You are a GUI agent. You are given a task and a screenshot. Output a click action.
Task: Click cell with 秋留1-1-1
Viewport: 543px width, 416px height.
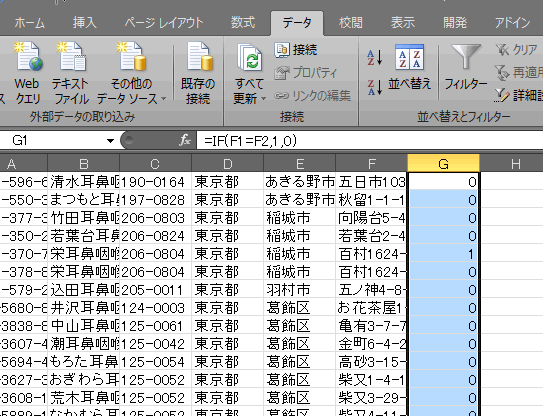tap(372, 200)
